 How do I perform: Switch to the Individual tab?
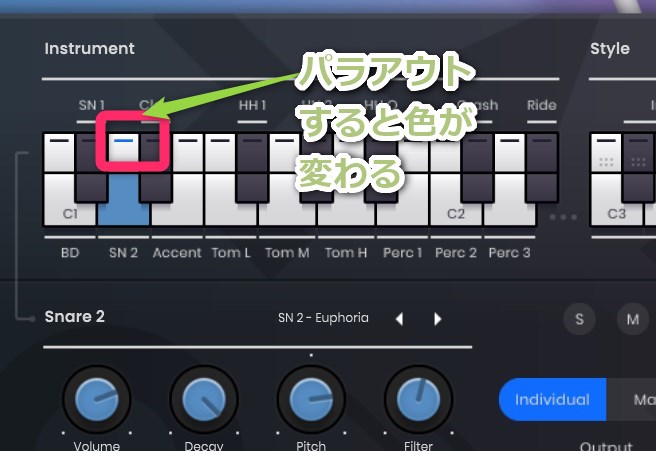click(552, 400)
